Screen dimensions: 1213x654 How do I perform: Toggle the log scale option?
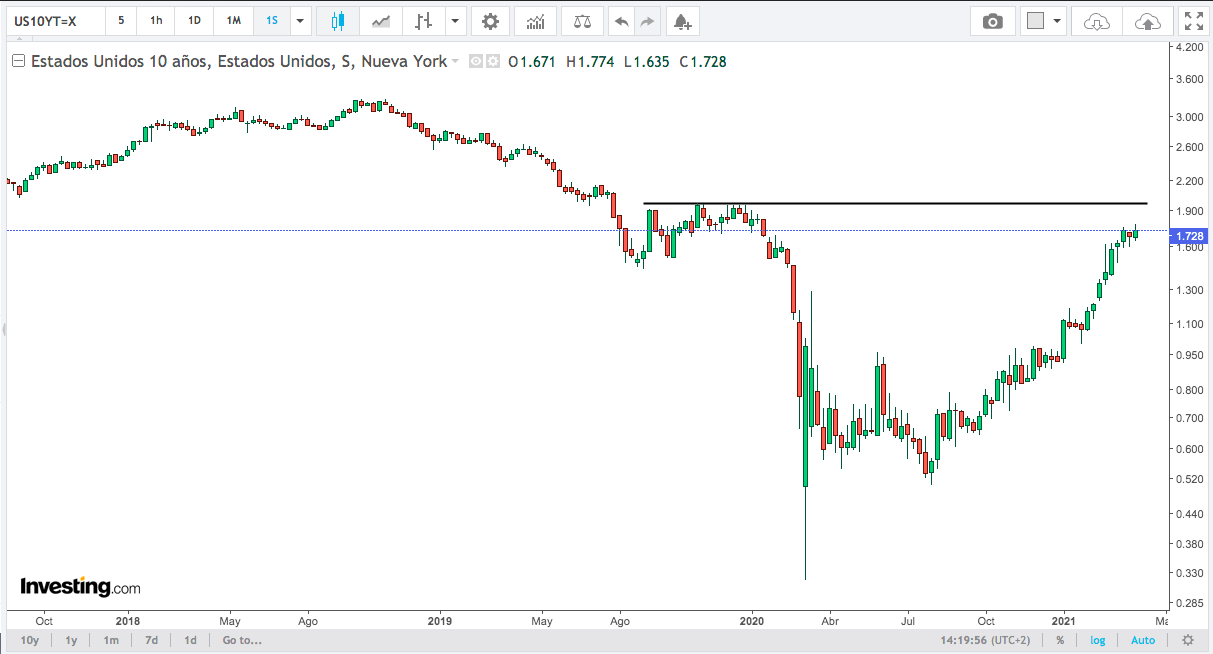click(x=1098, y=640)
